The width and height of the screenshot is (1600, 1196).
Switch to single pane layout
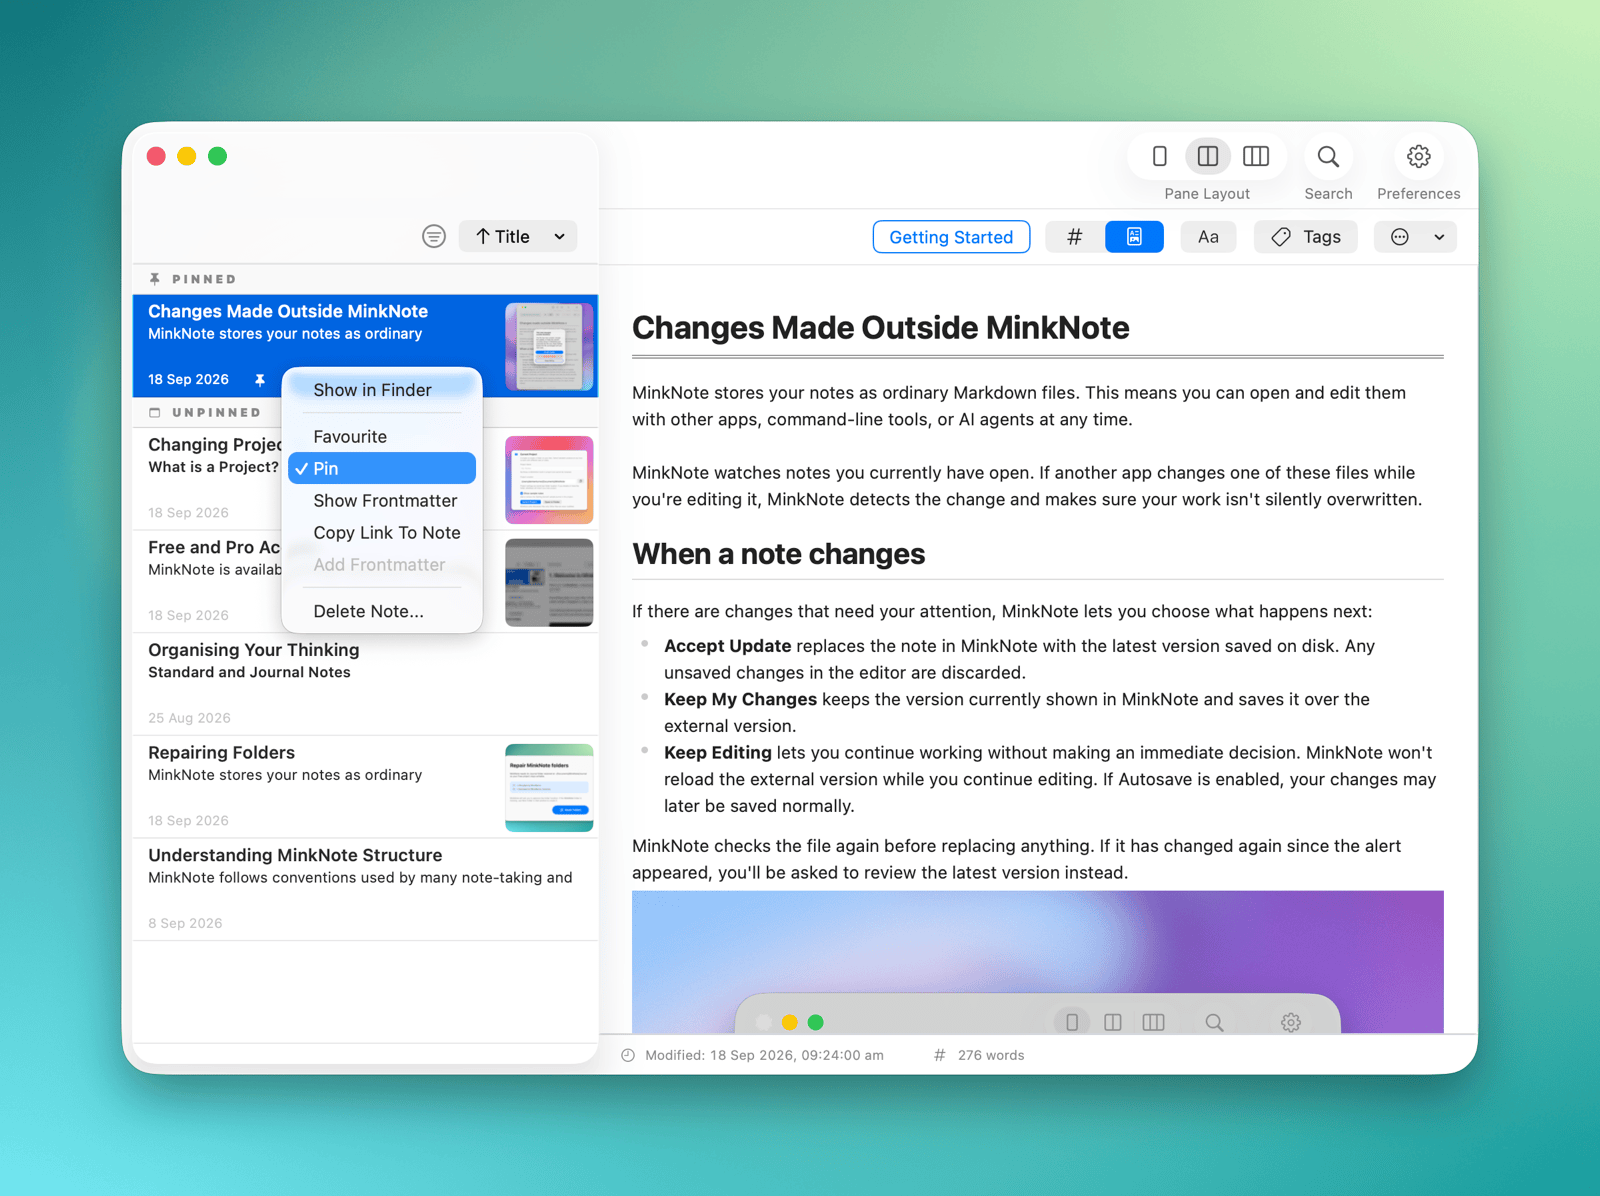pos(1159,156)
